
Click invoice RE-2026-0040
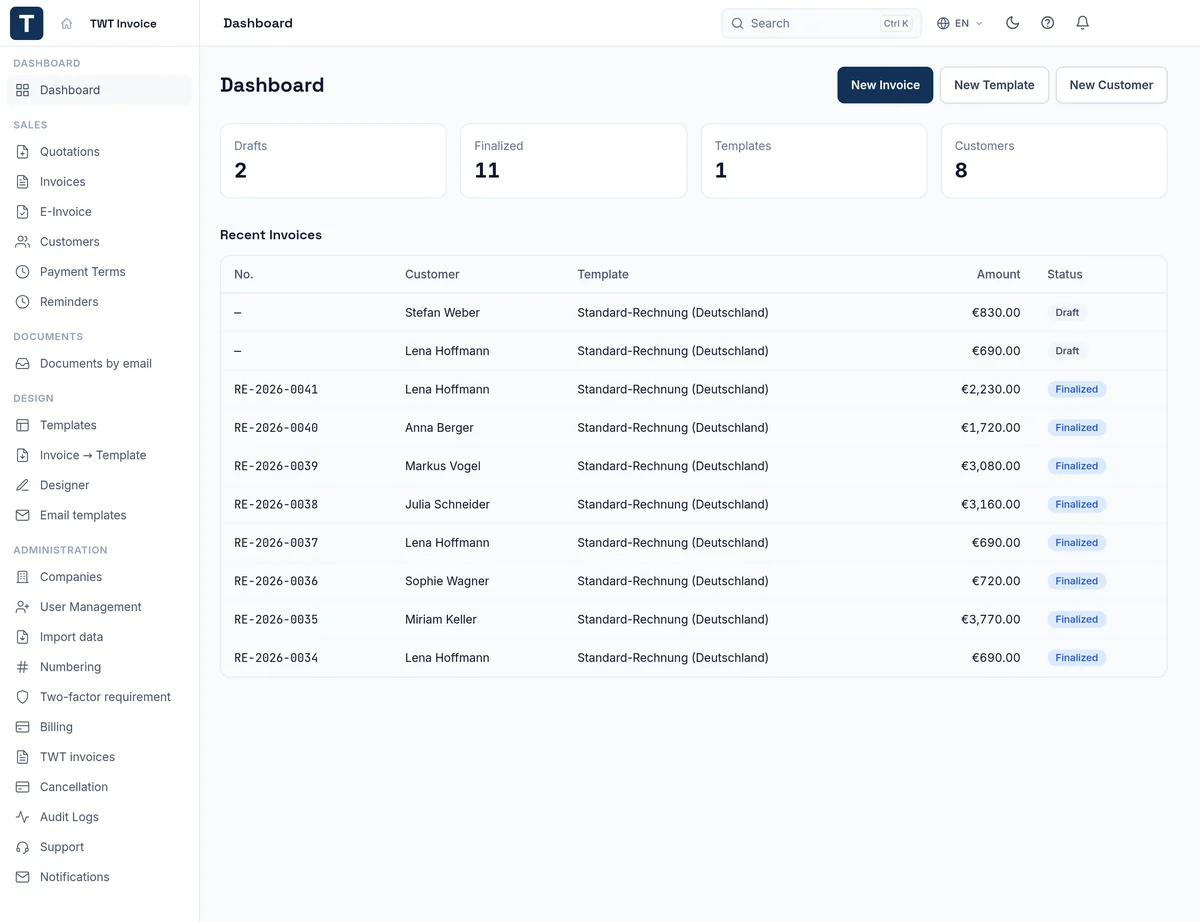coord(276,428)
